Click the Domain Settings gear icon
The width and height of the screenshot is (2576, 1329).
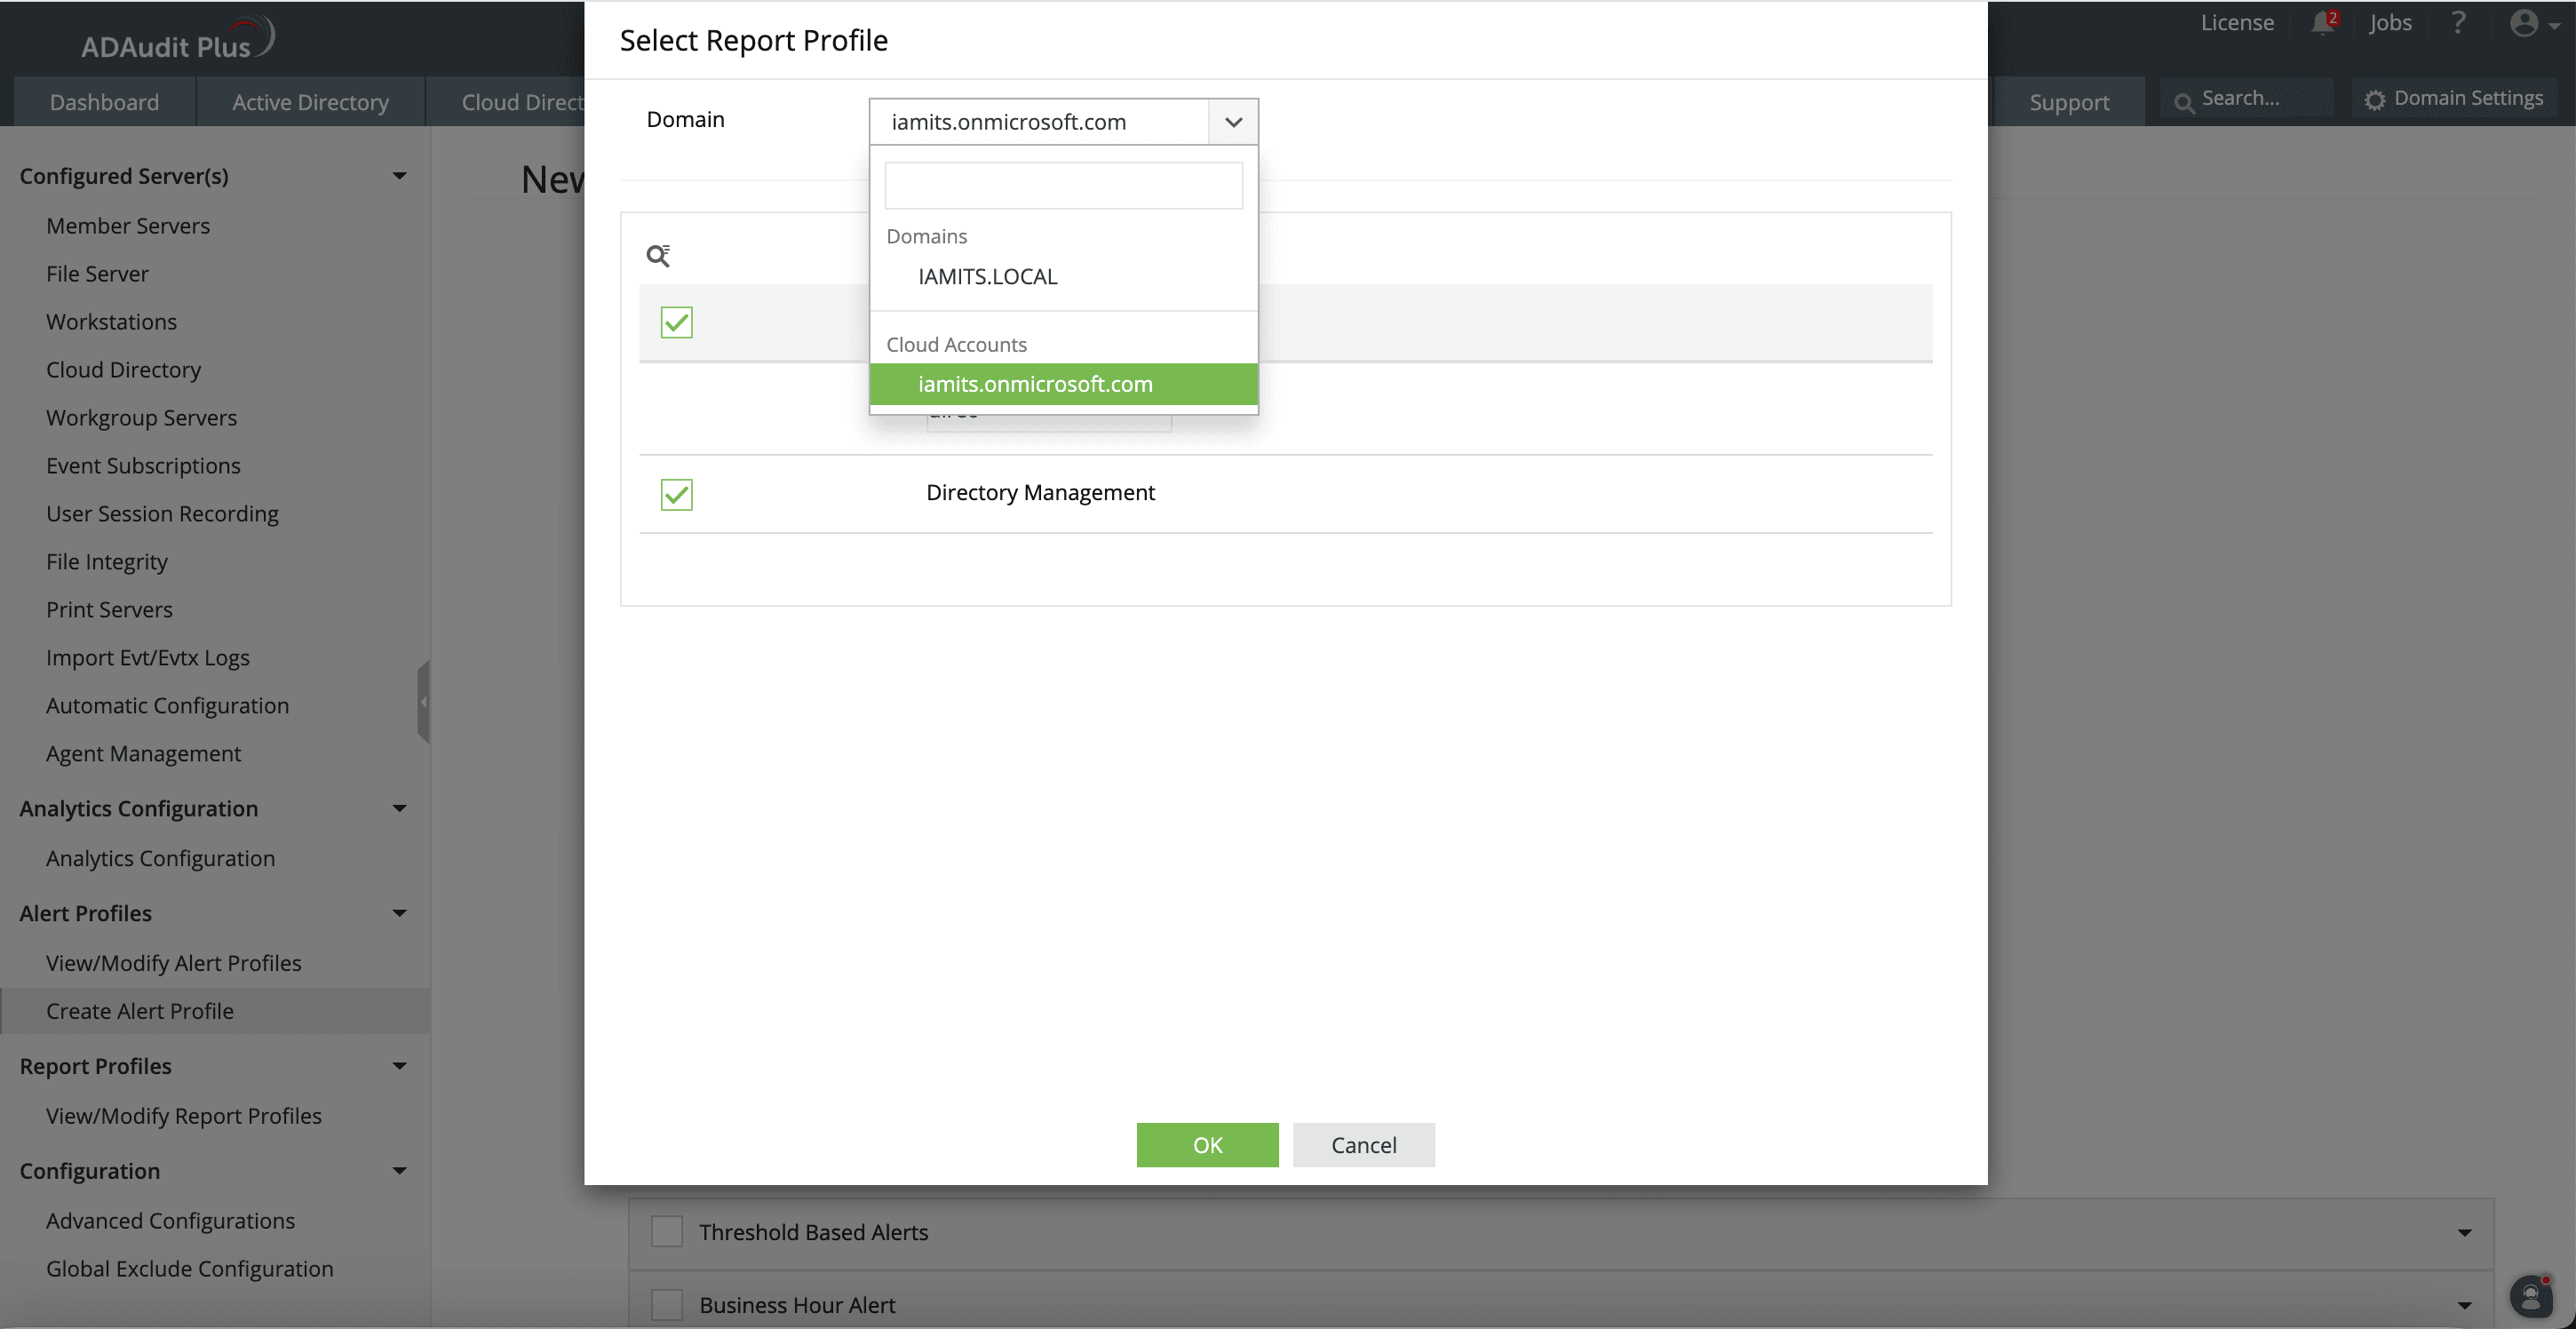point(2375,99)
